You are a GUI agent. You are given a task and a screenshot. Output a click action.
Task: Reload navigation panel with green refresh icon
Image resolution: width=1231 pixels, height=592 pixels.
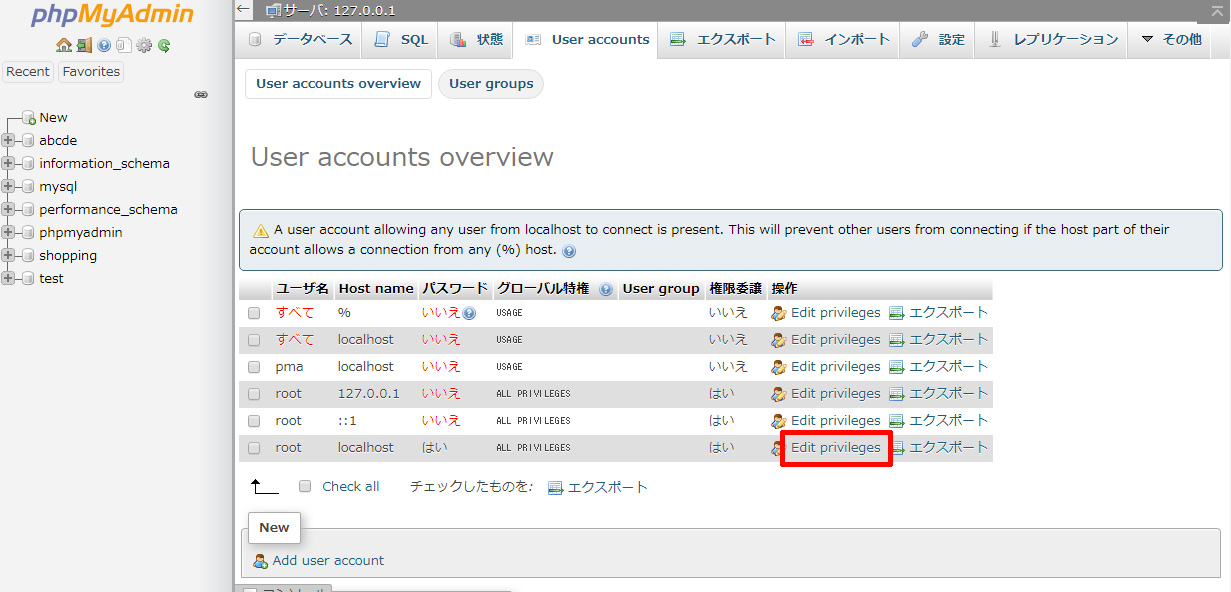(x=164, y=45)
